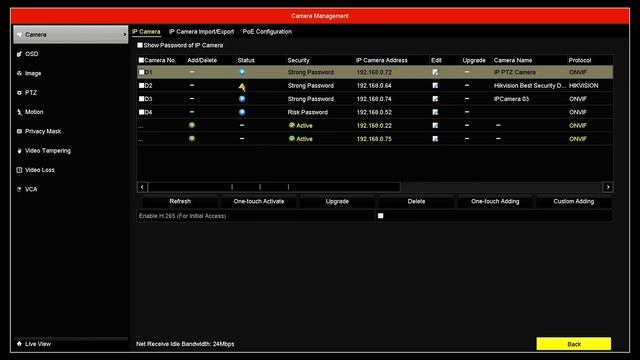Open Privacy Mask settings

(43, 131)
